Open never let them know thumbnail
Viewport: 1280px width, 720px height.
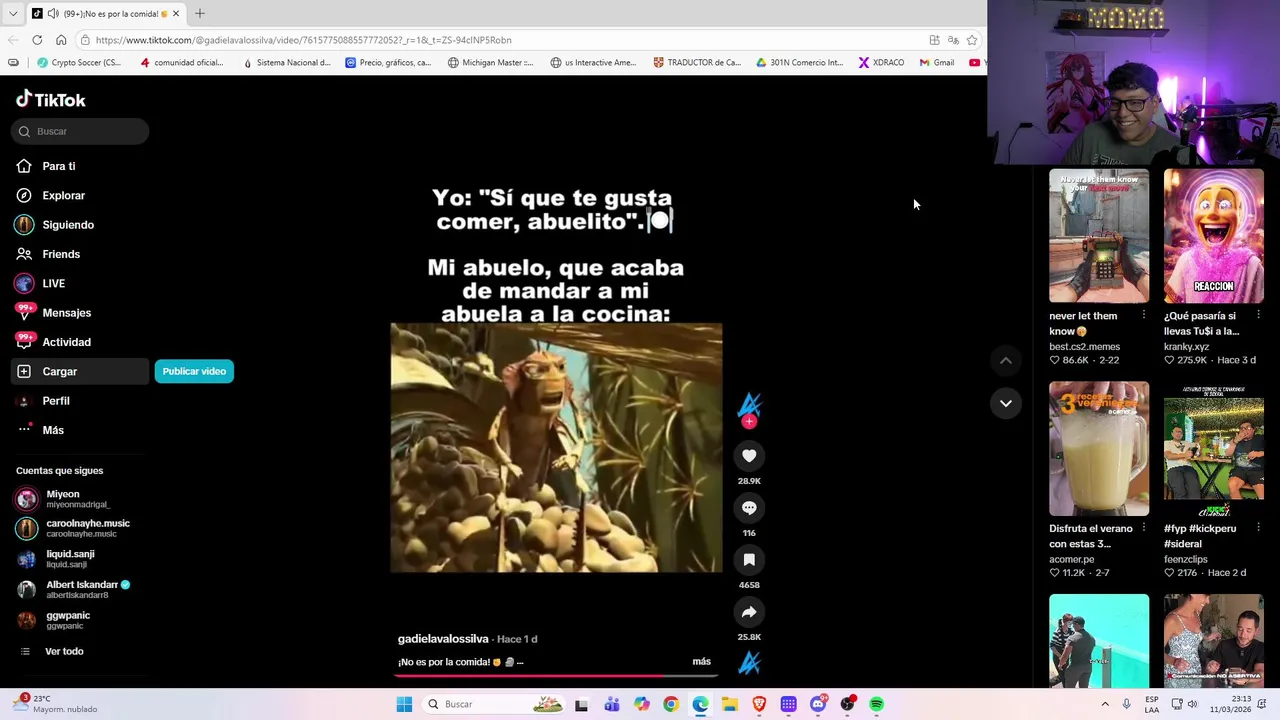click(1099, 236)
